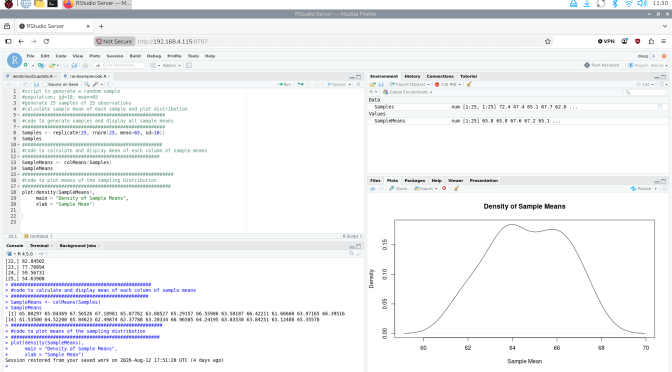Click the Save script disk icon in editor toolbar
This screenshot has width=672, height=372.
coord(36,84)
